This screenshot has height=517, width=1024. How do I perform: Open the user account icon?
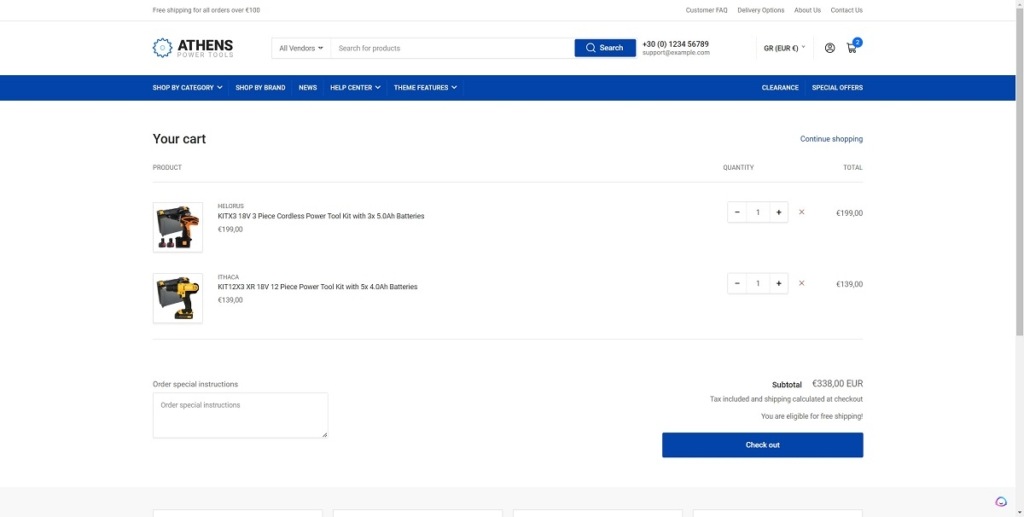(829, 48)
